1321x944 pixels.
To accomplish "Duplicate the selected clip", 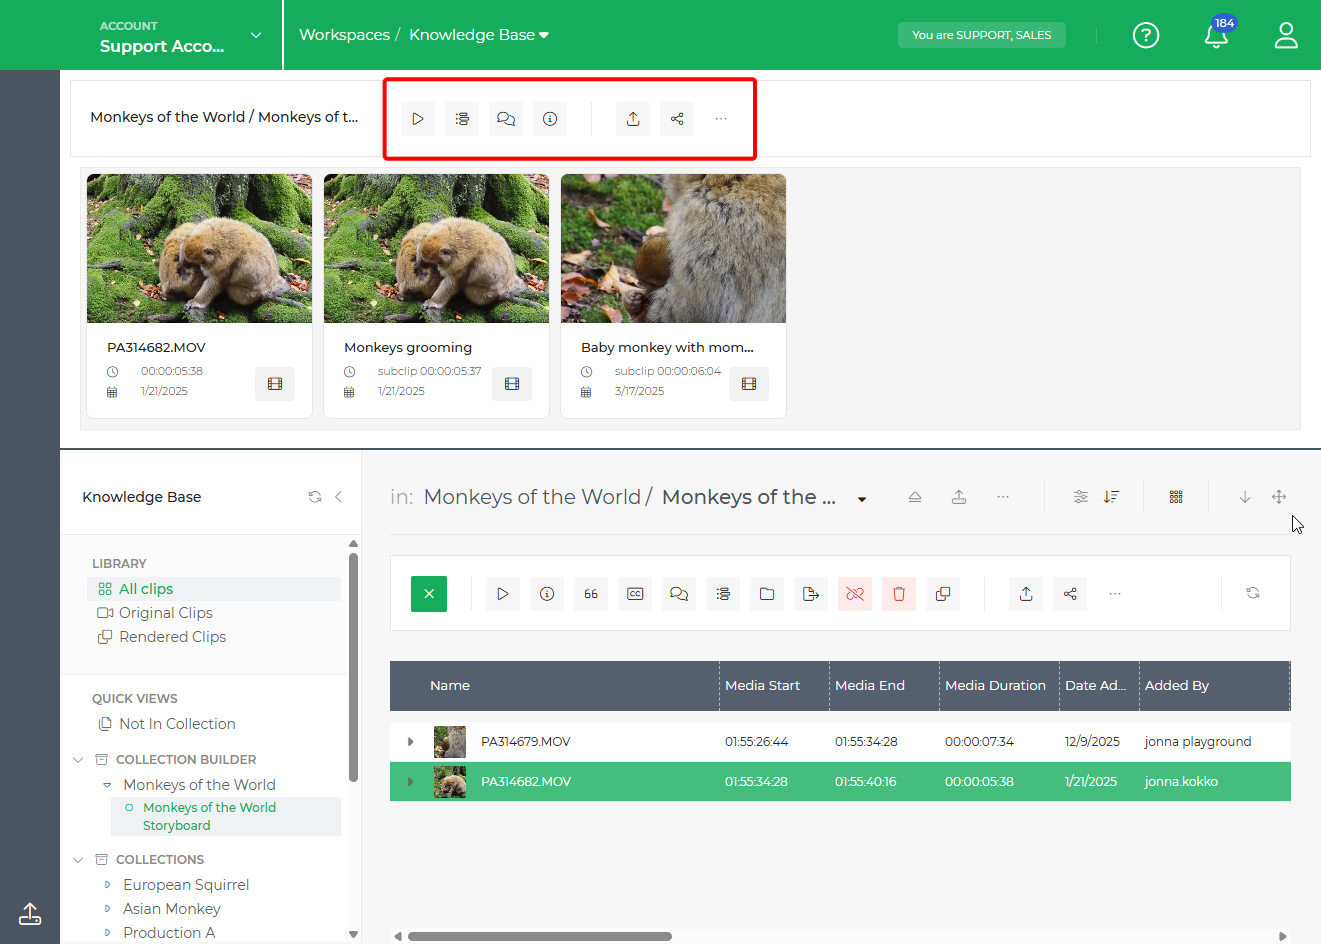I will click(x=943, y=593).
